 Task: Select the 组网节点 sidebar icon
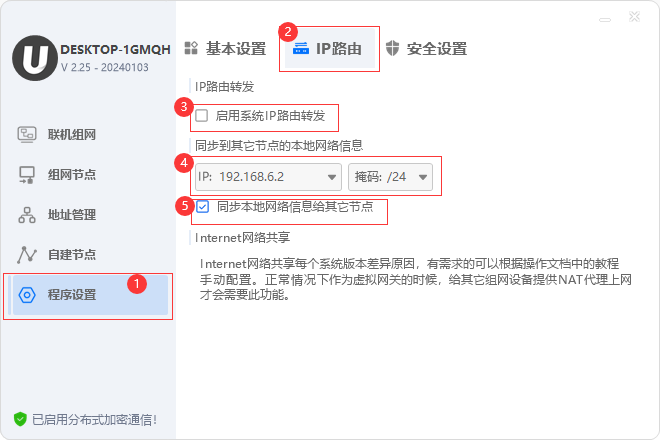pyautogui.click(x=27, y=175)
